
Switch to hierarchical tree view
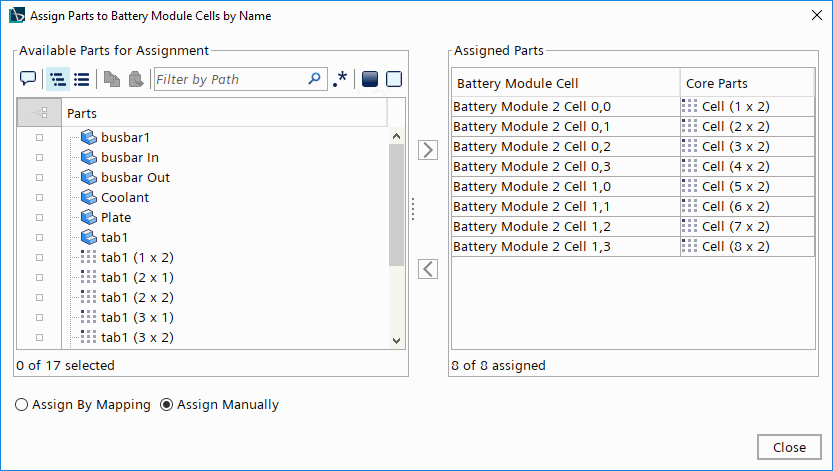pos(57,79)
